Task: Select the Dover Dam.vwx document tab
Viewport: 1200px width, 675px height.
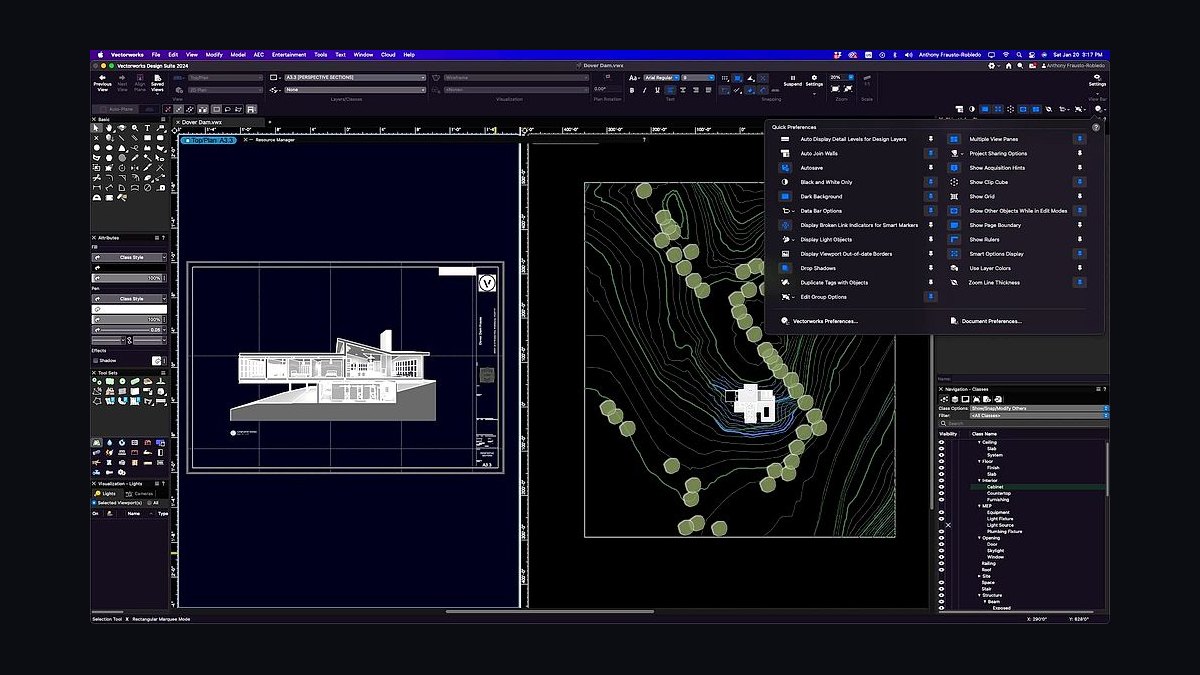Action: tap(220, 122)
